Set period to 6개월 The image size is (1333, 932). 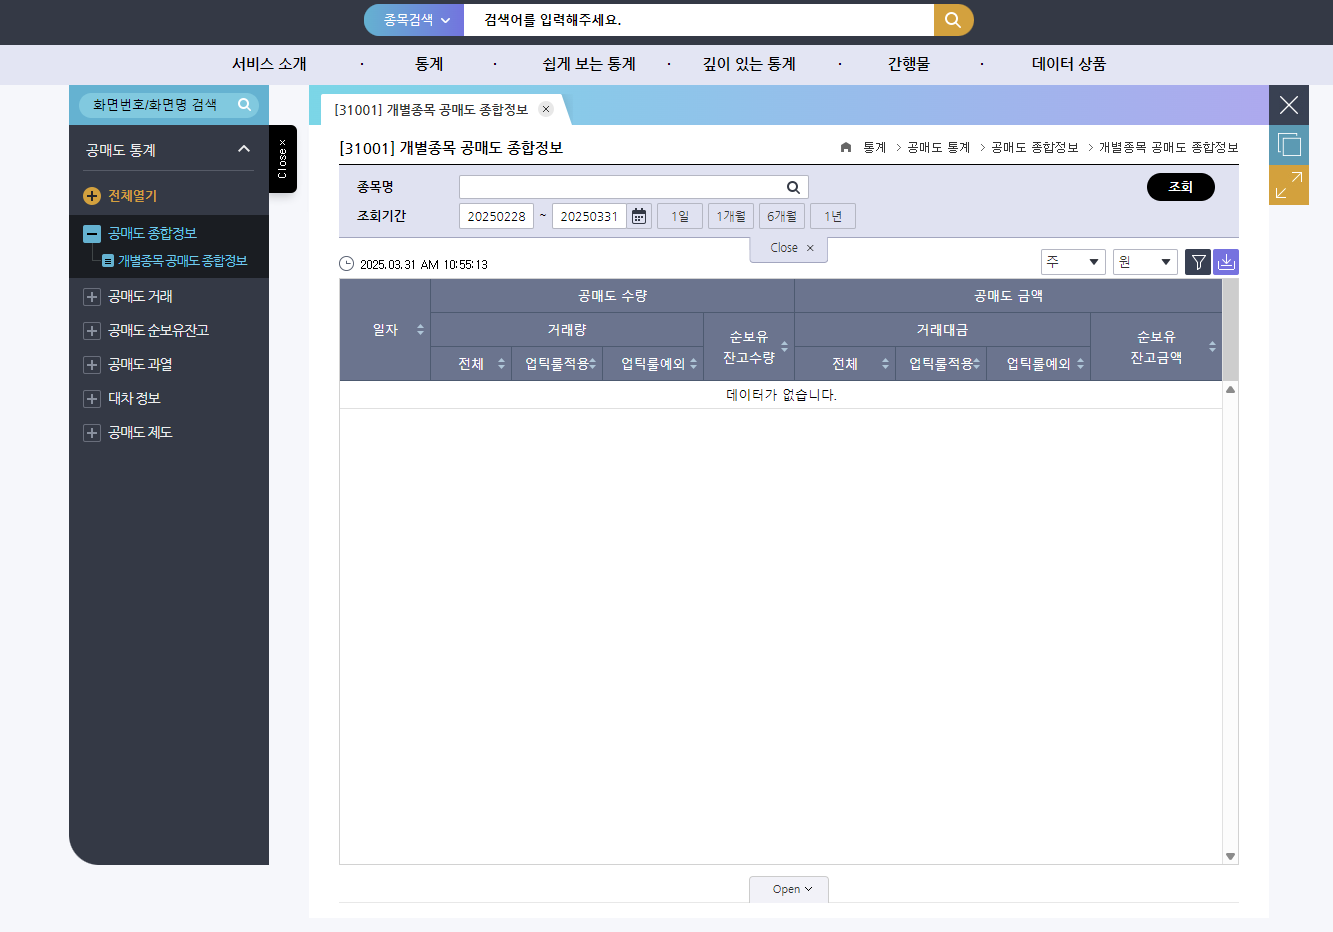click(x=782, y=216)
